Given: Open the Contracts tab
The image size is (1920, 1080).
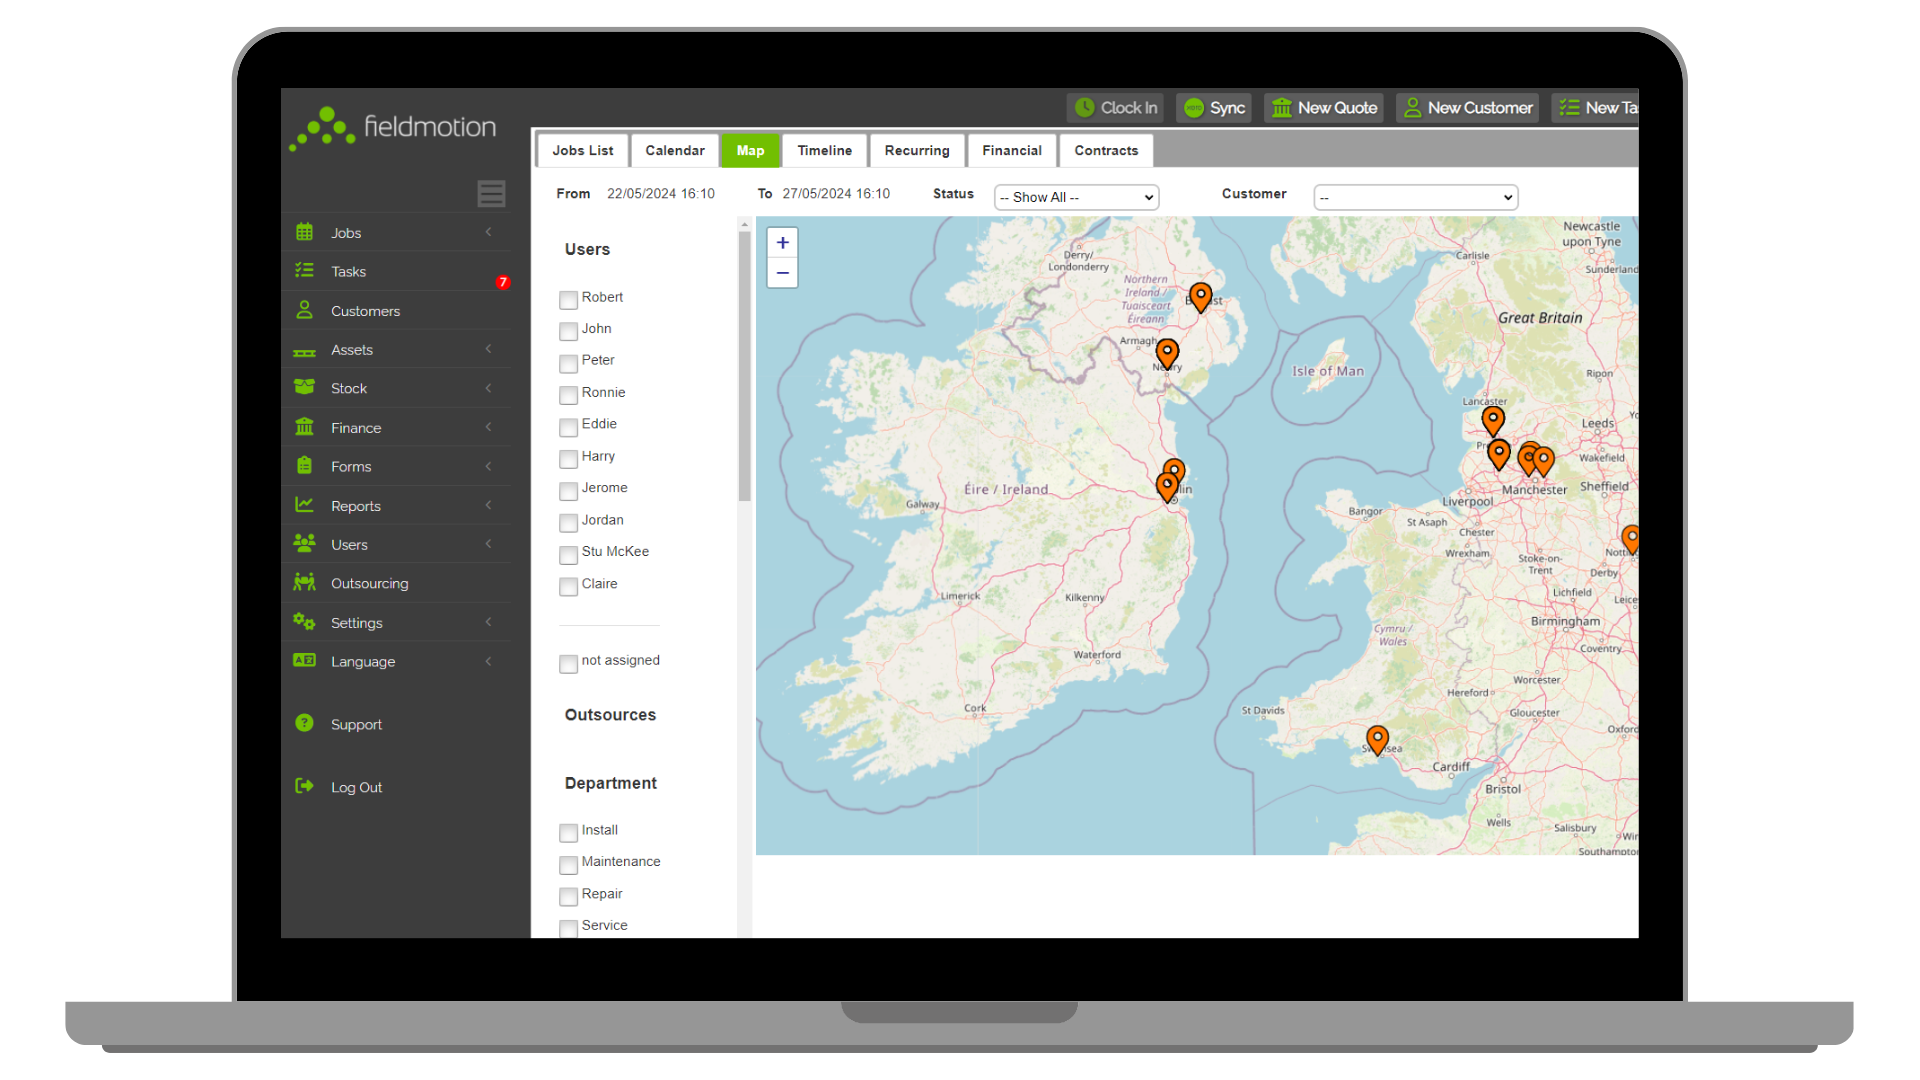Looking at the screenshot, I should (x=1106, y=150).
